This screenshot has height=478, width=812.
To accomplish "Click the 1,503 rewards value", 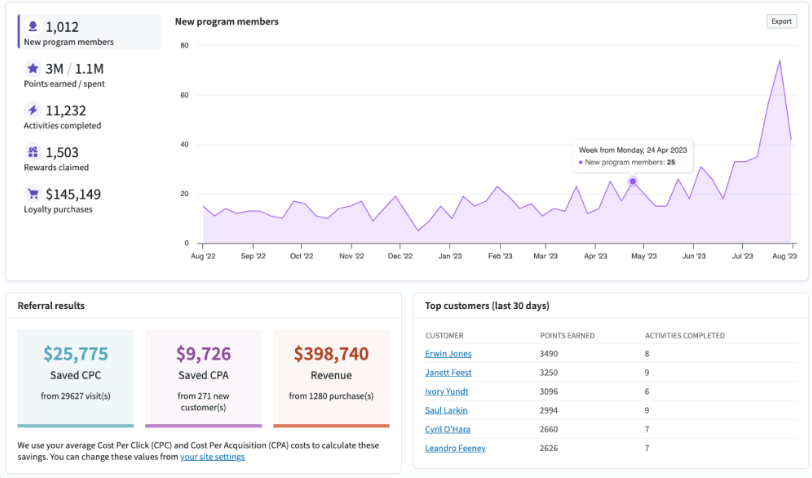I will tap(62, 152).
